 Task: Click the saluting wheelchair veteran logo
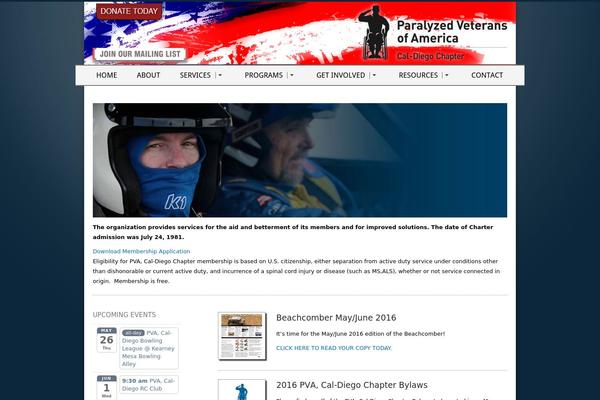point(375,33)
